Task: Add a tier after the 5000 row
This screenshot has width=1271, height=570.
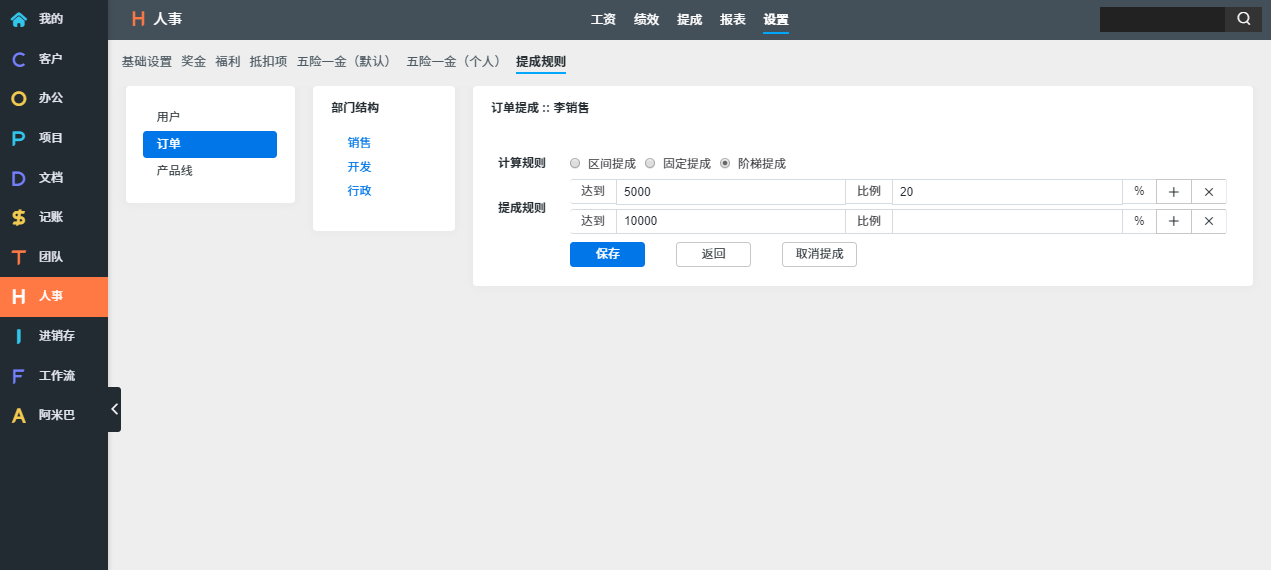Action: (1173, 192)
